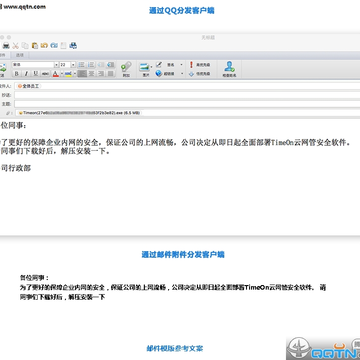The width and height of the screenshot is (360, 360).
Task: Switch to the 选项 tab
Action: (20, 55)
